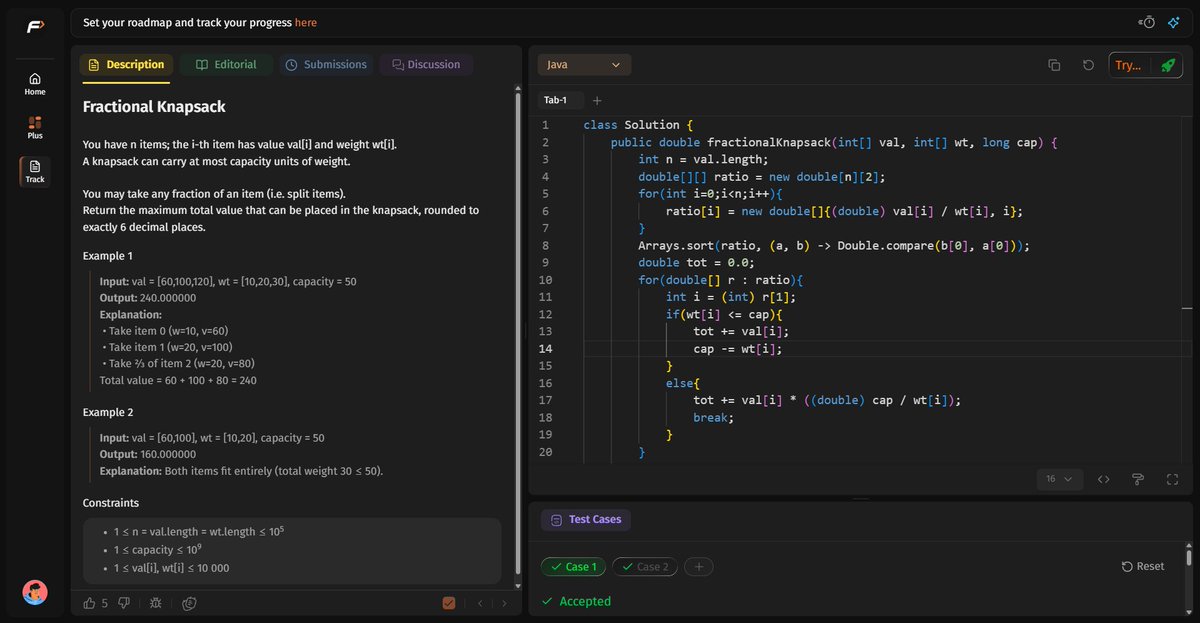
Task: Click the Accepted status text
Action: 585,601
